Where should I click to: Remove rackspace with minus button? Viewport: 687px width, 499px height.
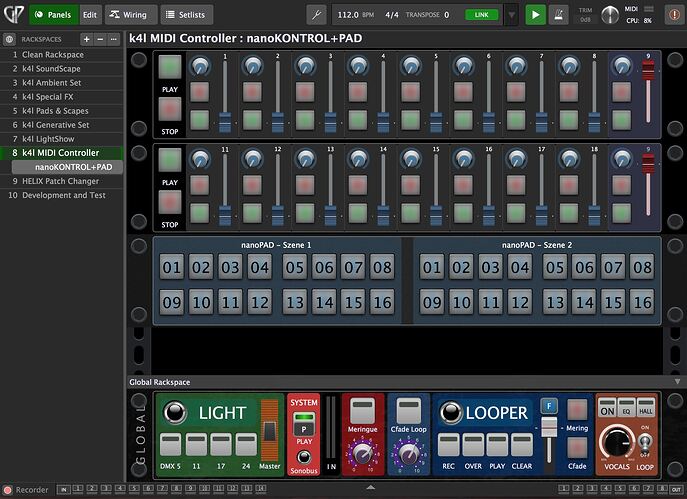(100, 39)
